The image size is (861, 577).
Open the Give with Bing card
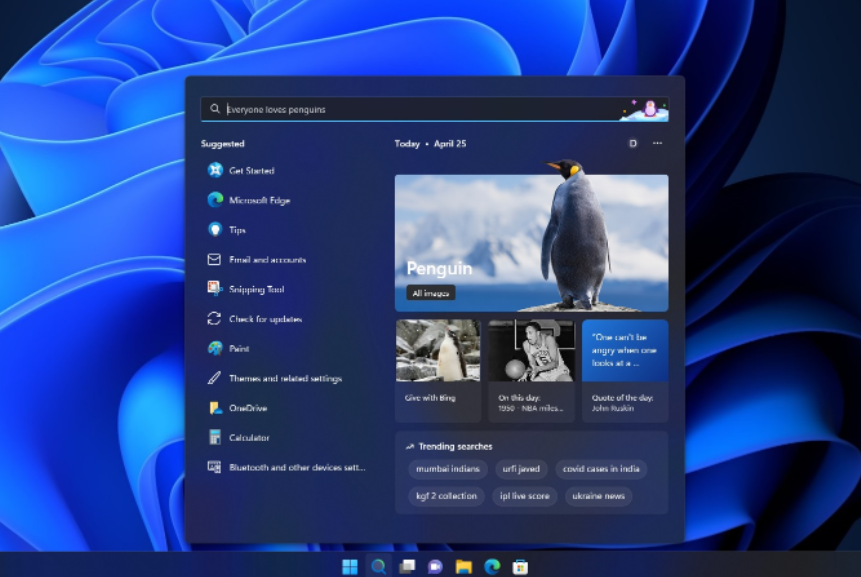coord(437,370)
